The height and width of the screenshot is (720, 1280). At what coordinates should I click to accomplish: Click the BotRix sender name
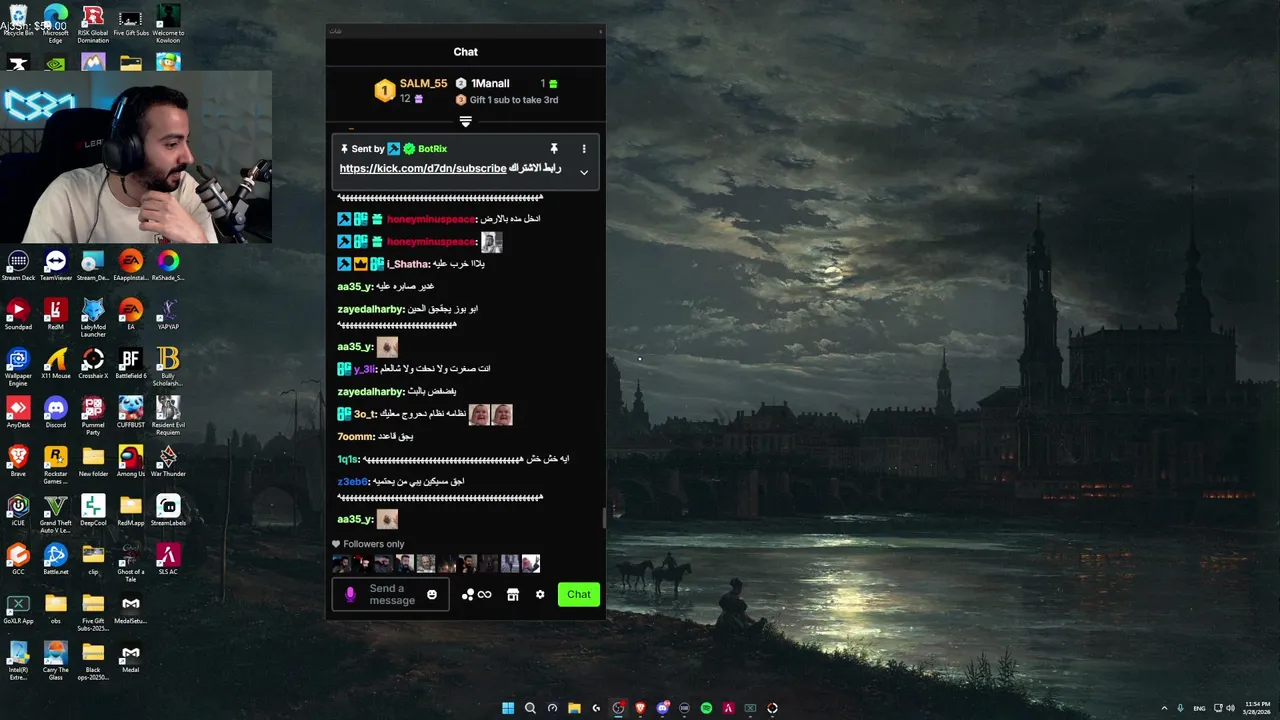coord(432,149)
